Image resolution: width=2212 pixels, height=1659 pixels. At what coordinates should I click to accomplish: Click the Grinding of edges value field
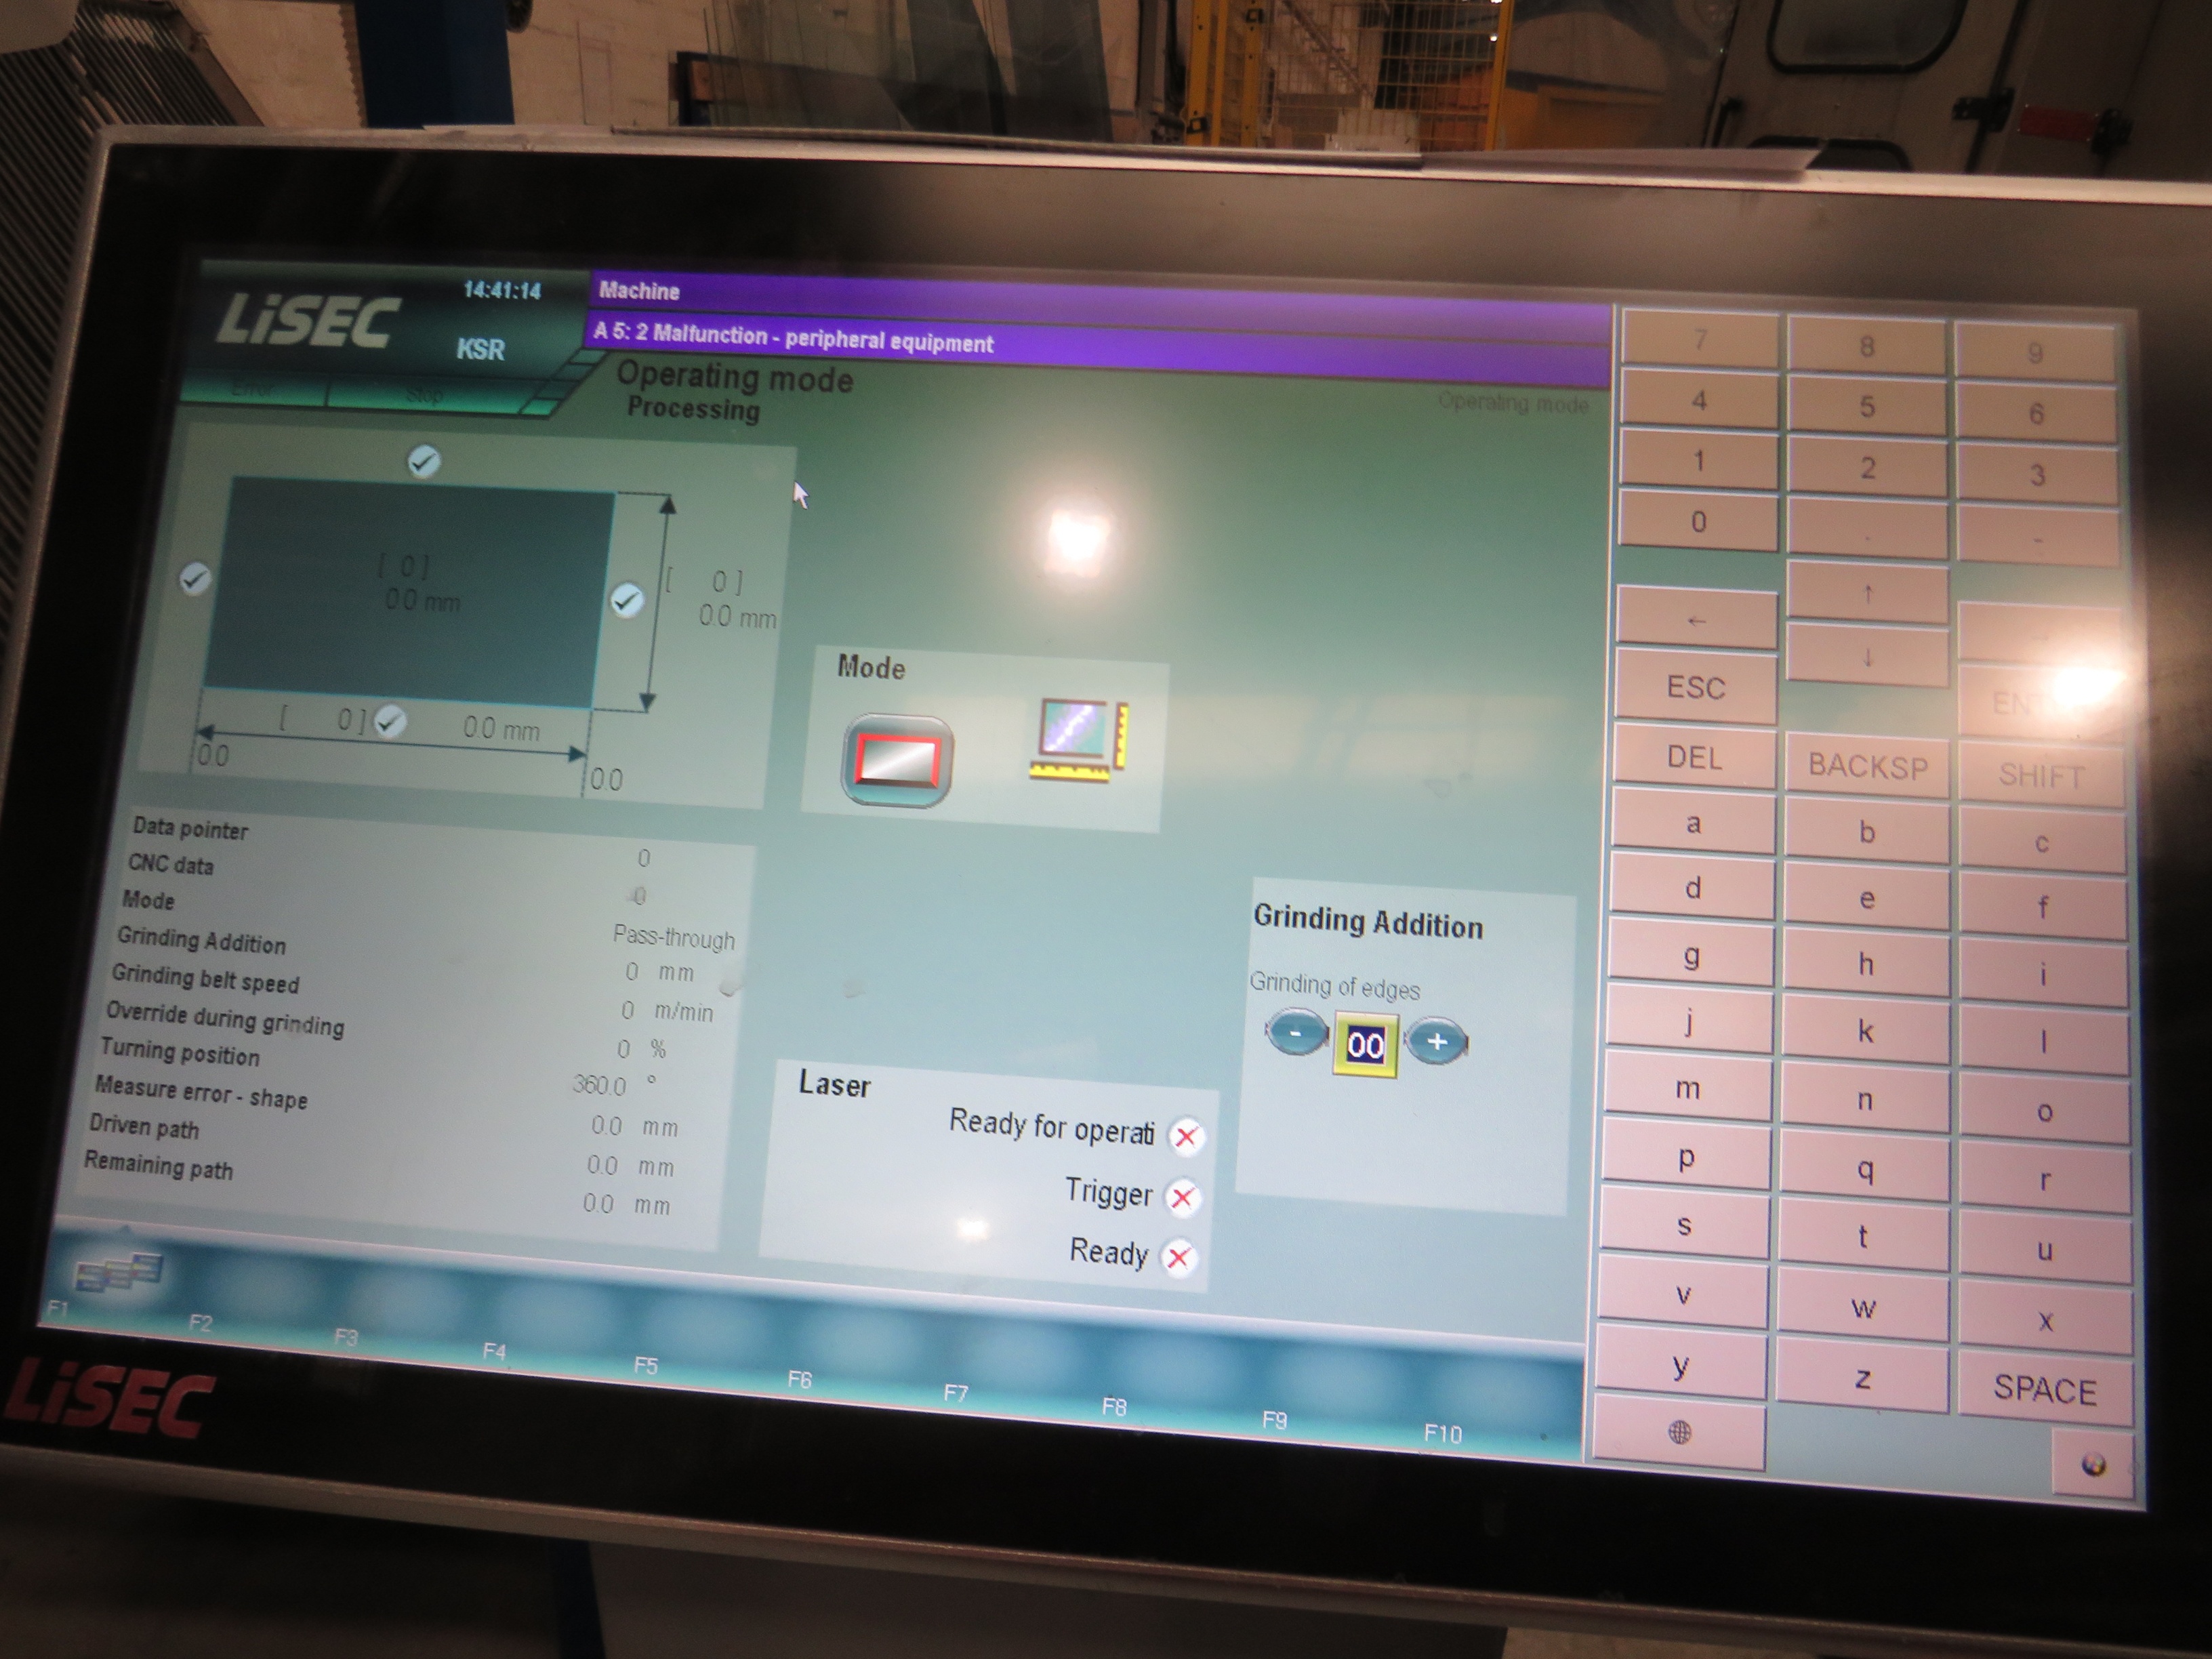click(1365, 1045)
